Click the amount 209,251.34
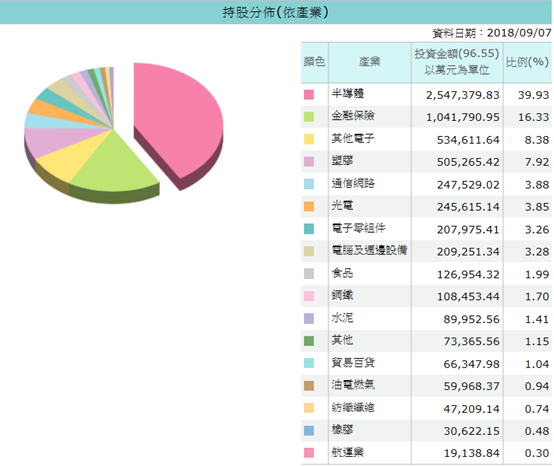The height and width of the screenshot is (466, 554). 468,252
